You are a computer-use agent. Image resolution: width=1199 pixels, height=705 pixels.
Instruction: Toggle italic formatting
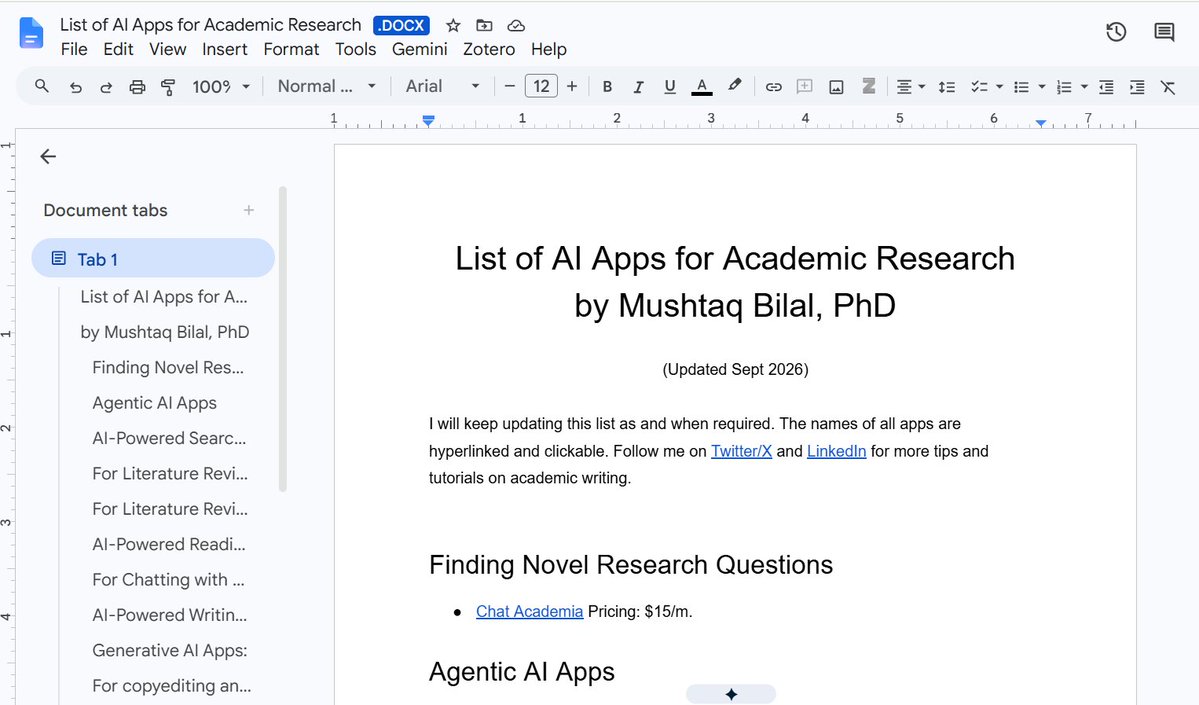tap(638, 87)
